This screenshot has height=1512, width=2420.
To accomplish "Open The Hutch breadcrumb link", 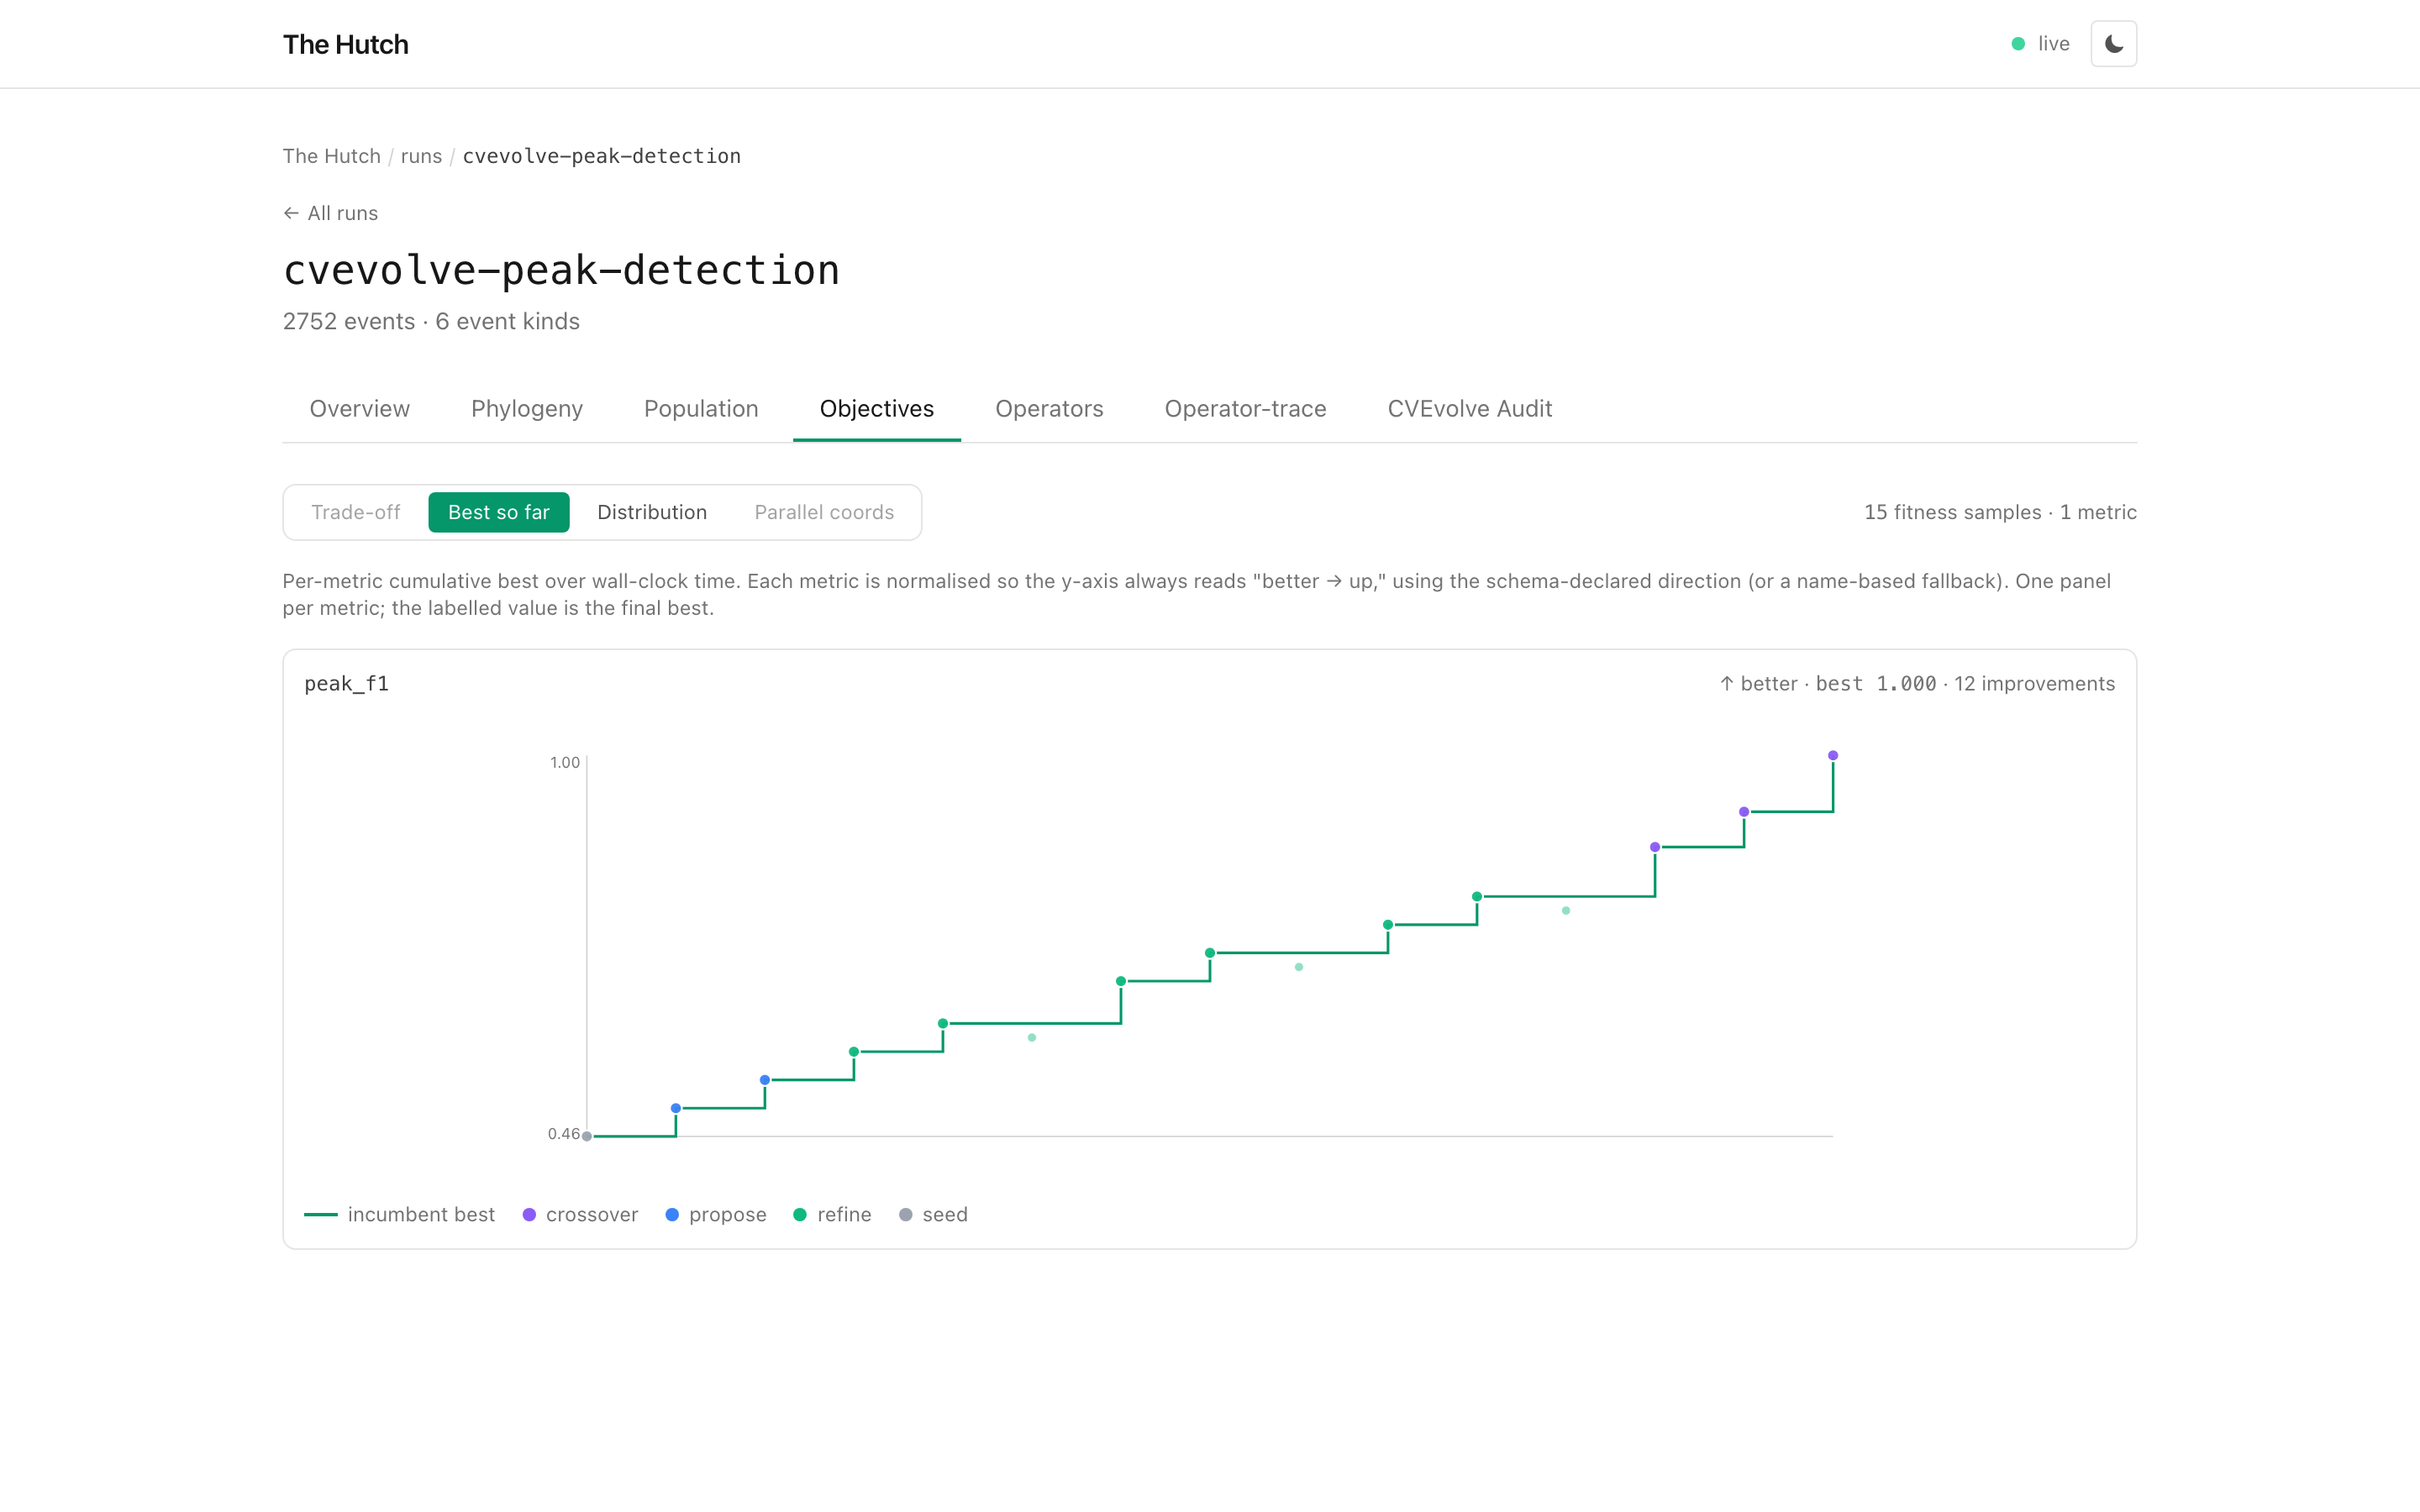I will (x=331, y=156).
